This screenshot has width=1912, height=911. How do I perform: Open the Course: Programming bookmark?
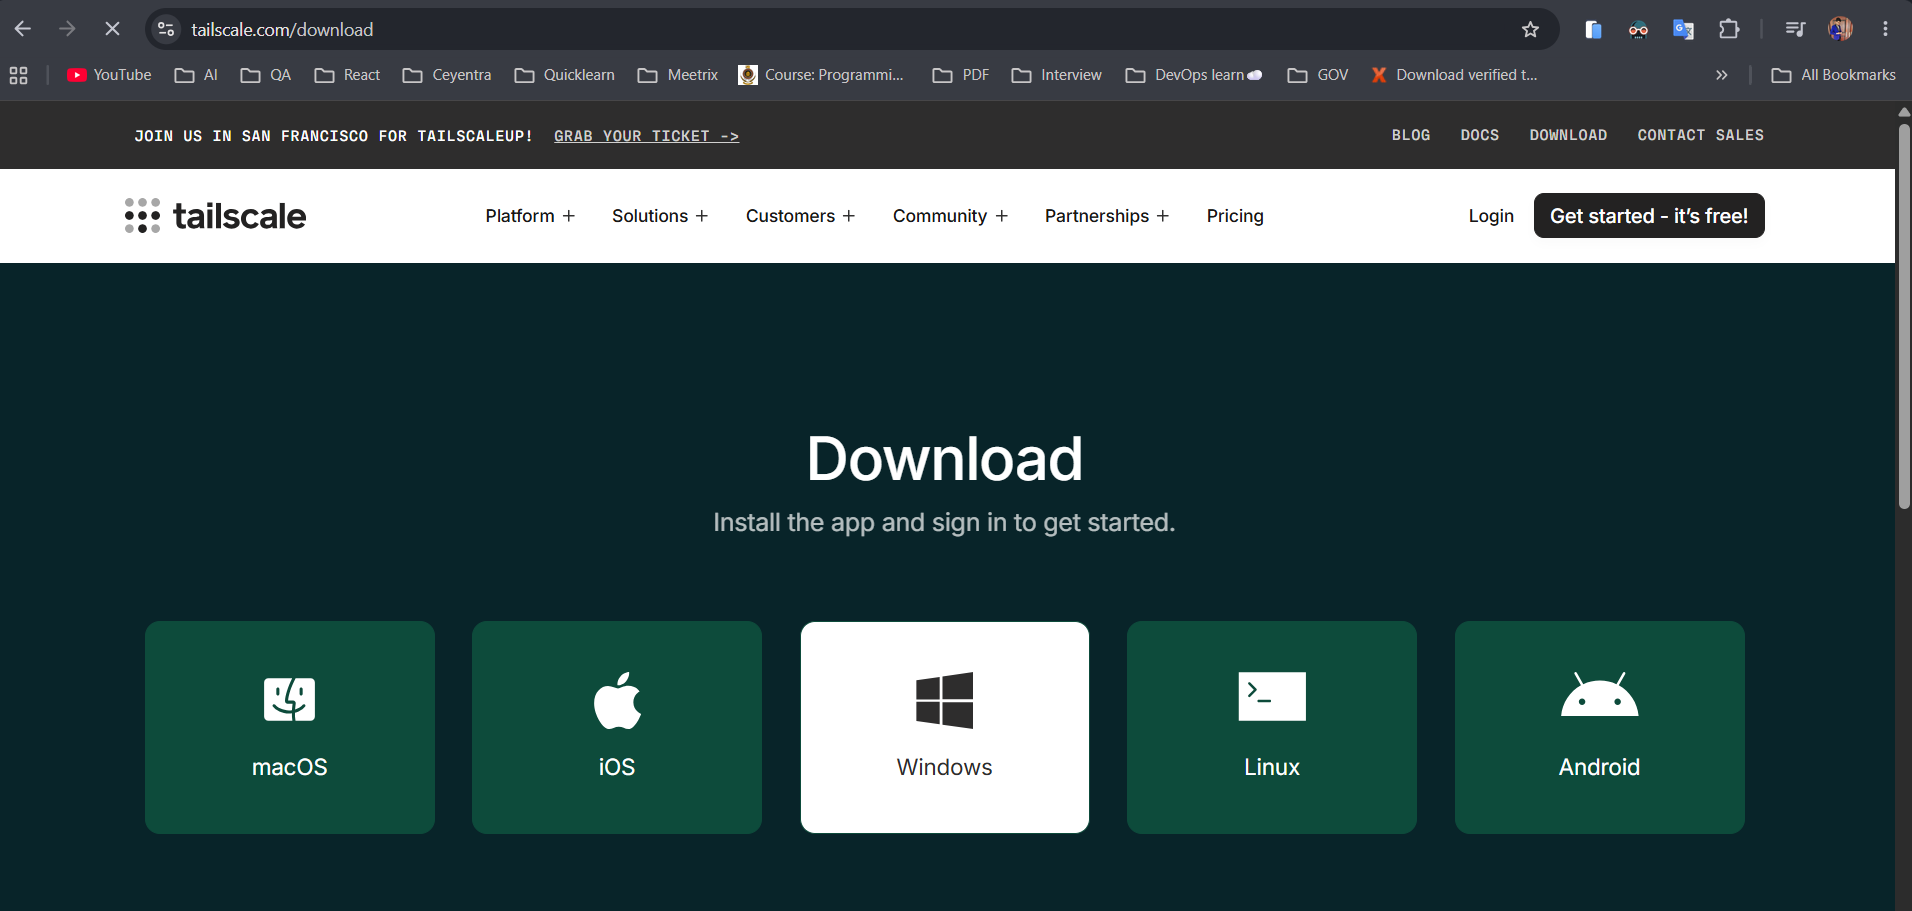point(821,75)
